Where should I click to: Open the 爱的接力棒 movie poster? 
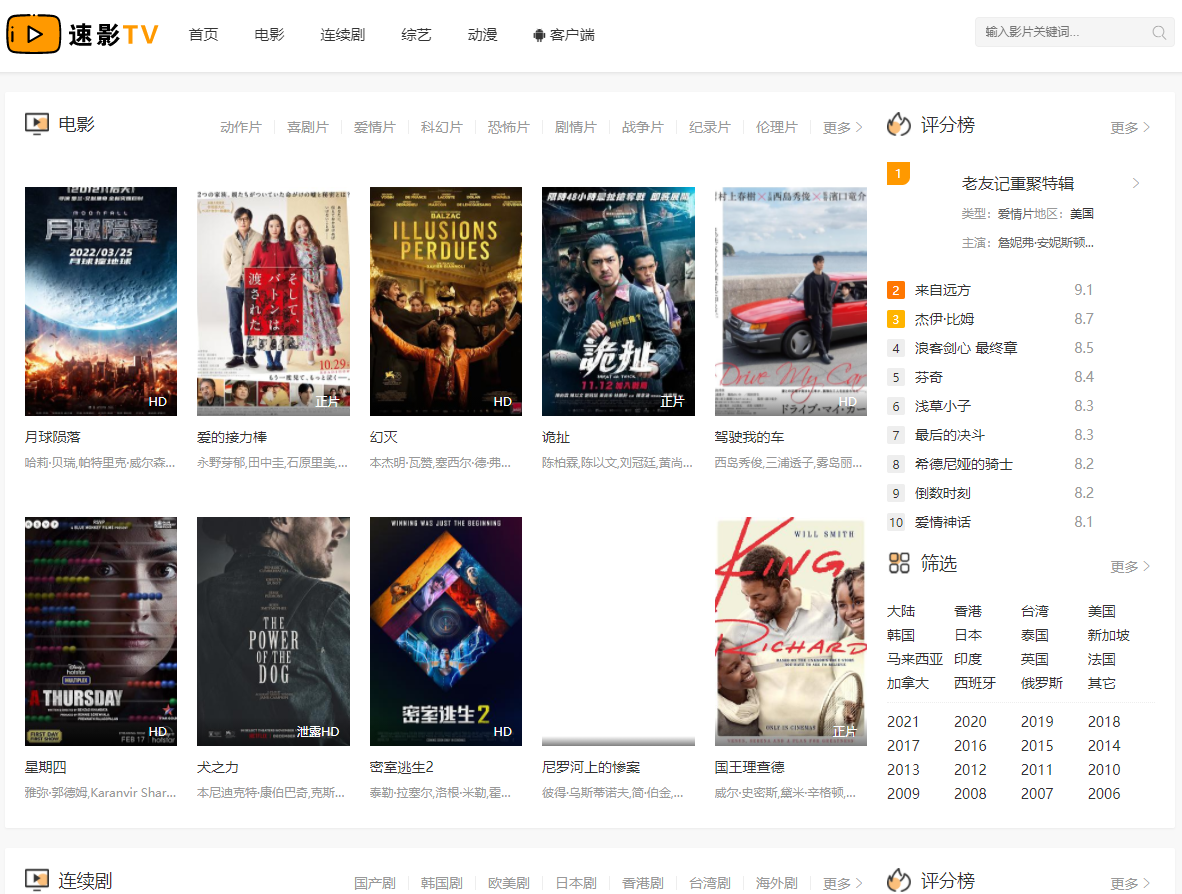pos(273,302)
